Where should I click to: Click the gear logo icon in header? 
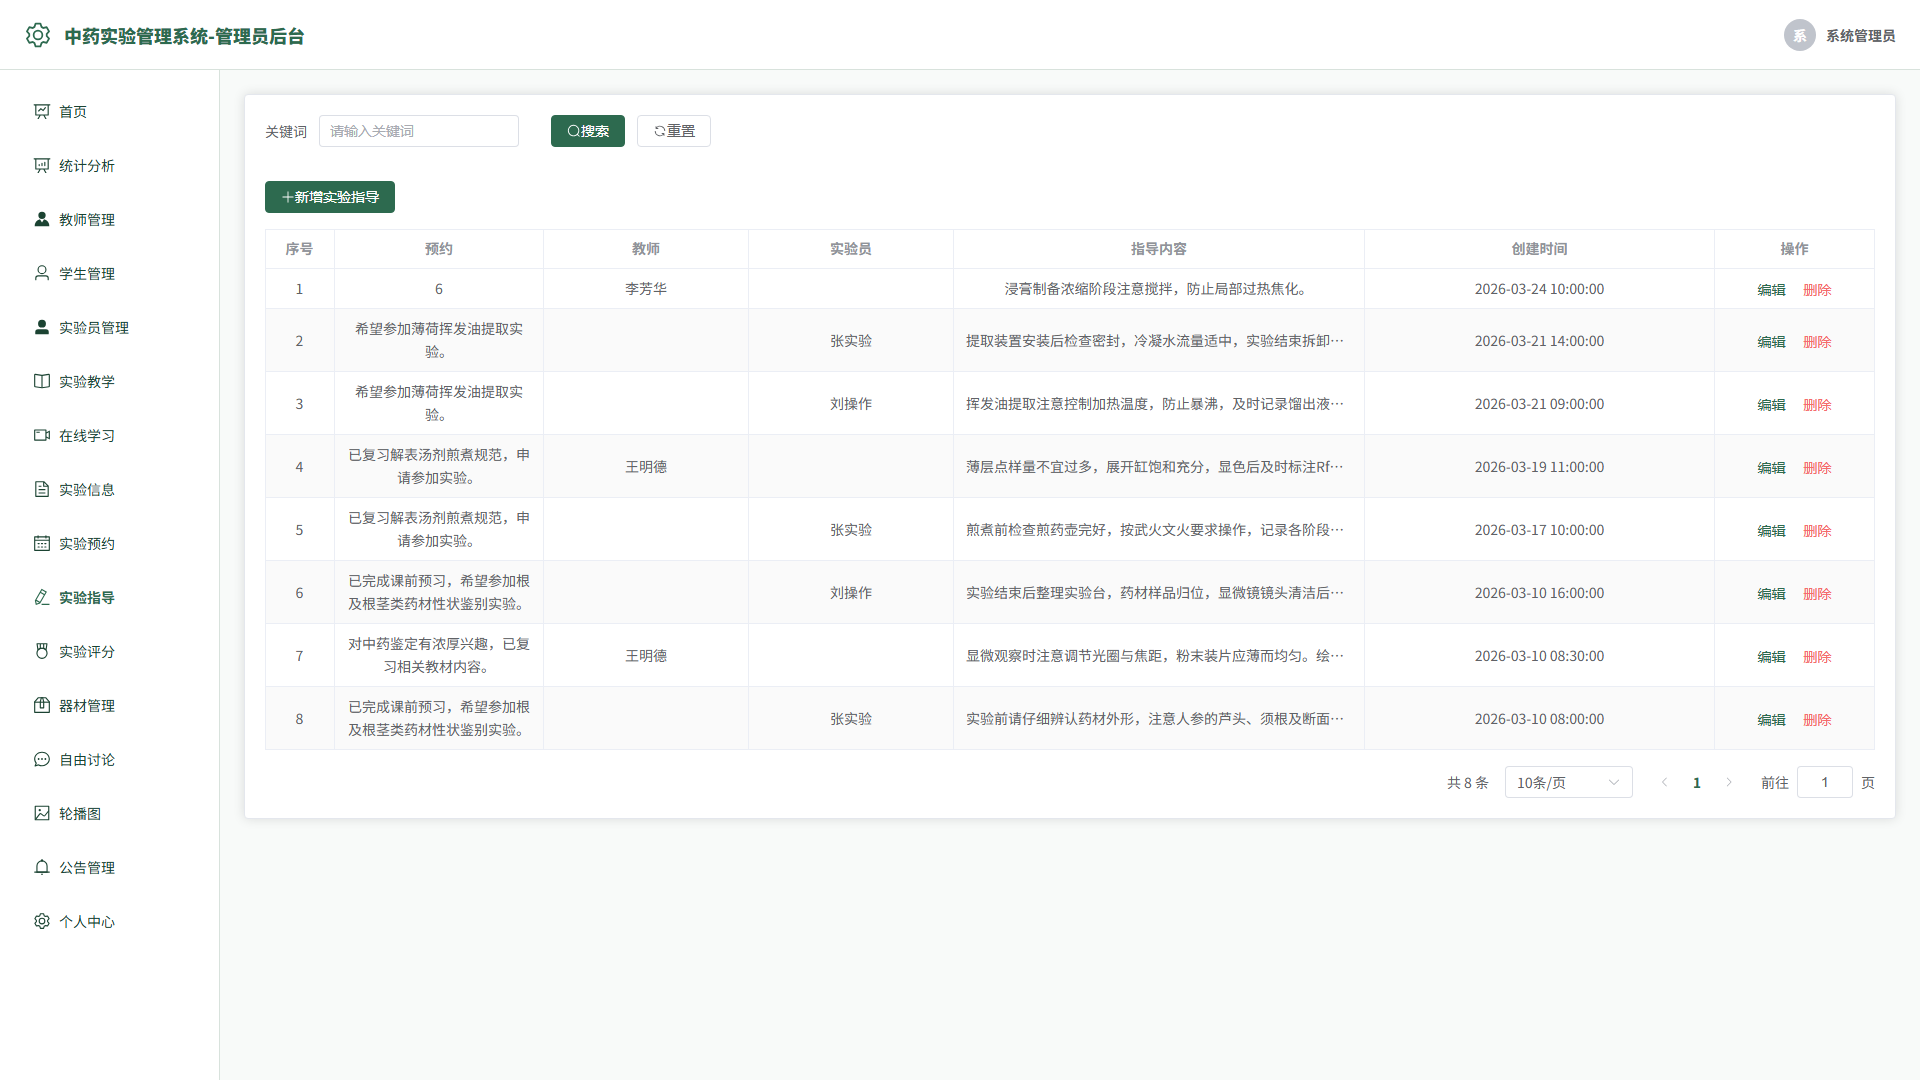[38, 35]
